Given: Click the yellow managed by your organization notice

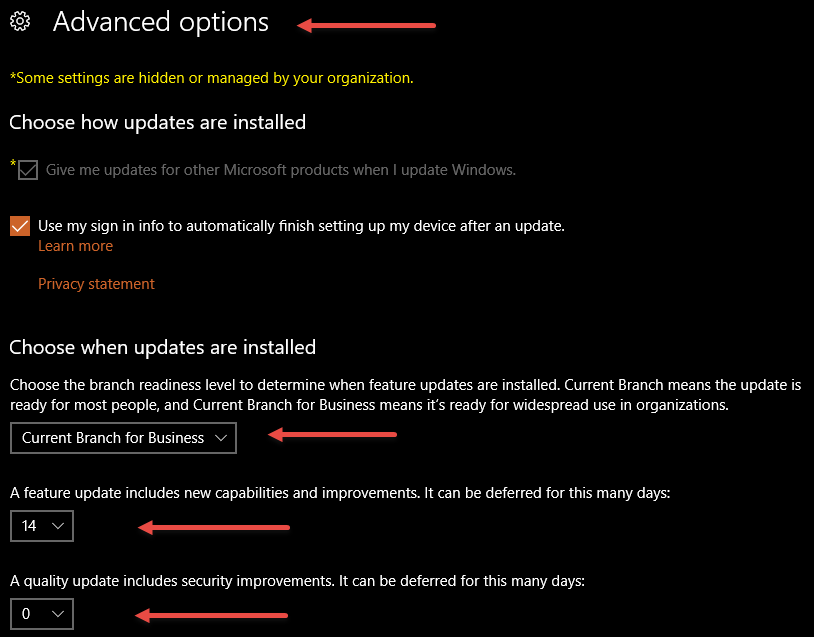Looking at the screenshot, I should 212,78.
